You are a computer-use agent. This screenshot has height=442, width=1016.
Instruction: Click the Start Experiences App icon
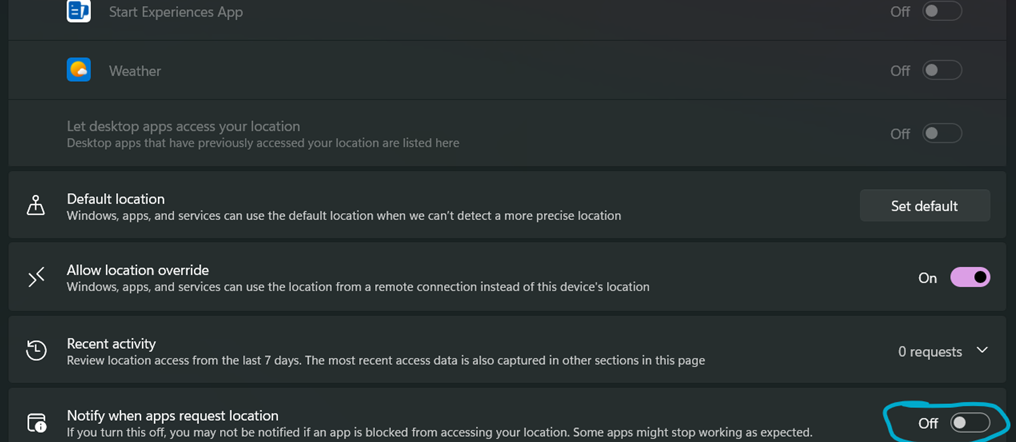coord(79,11)
